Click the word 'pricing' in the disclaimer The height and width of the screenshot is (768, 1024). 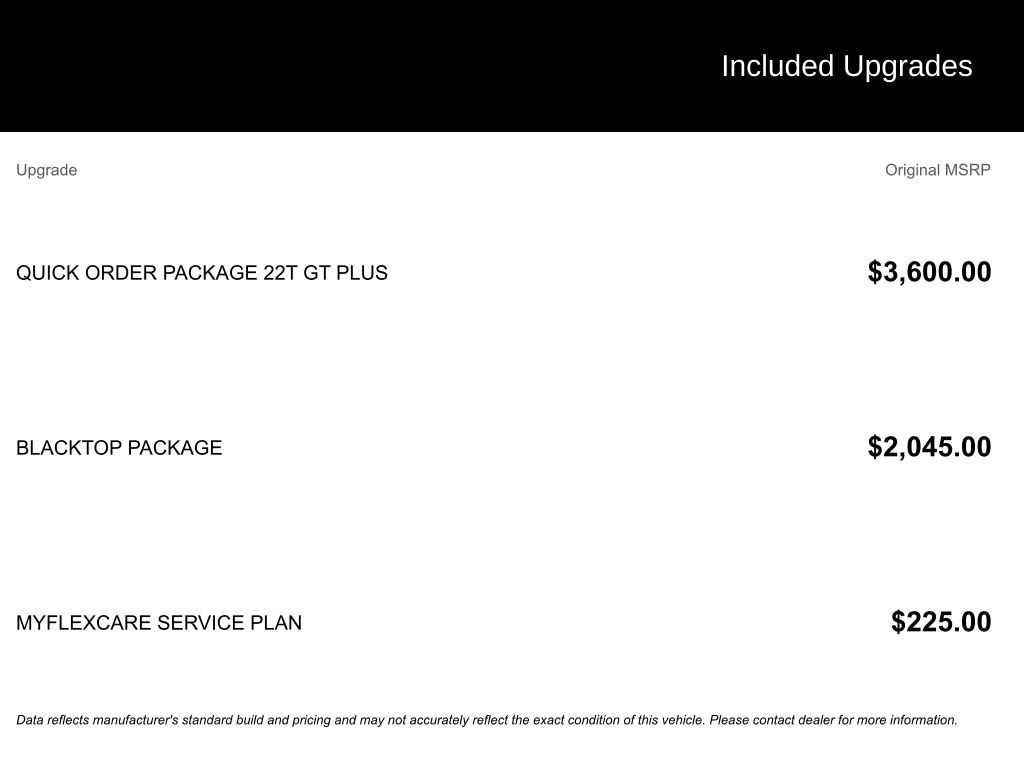pyautogui.click(x=312, y=720)
